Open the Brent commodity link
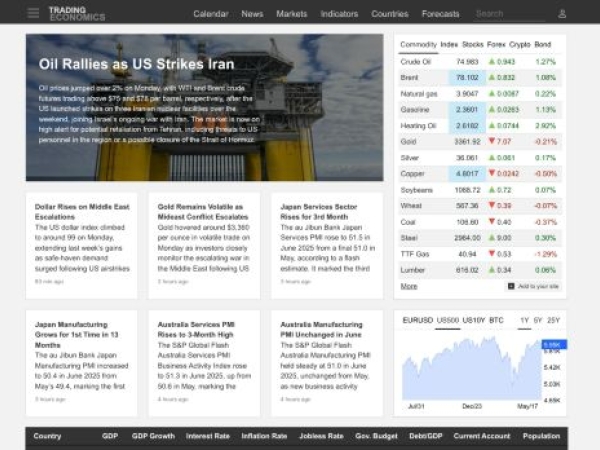Image resolution: width=600 pixels, height=450 pixels. tap(409, 78)
